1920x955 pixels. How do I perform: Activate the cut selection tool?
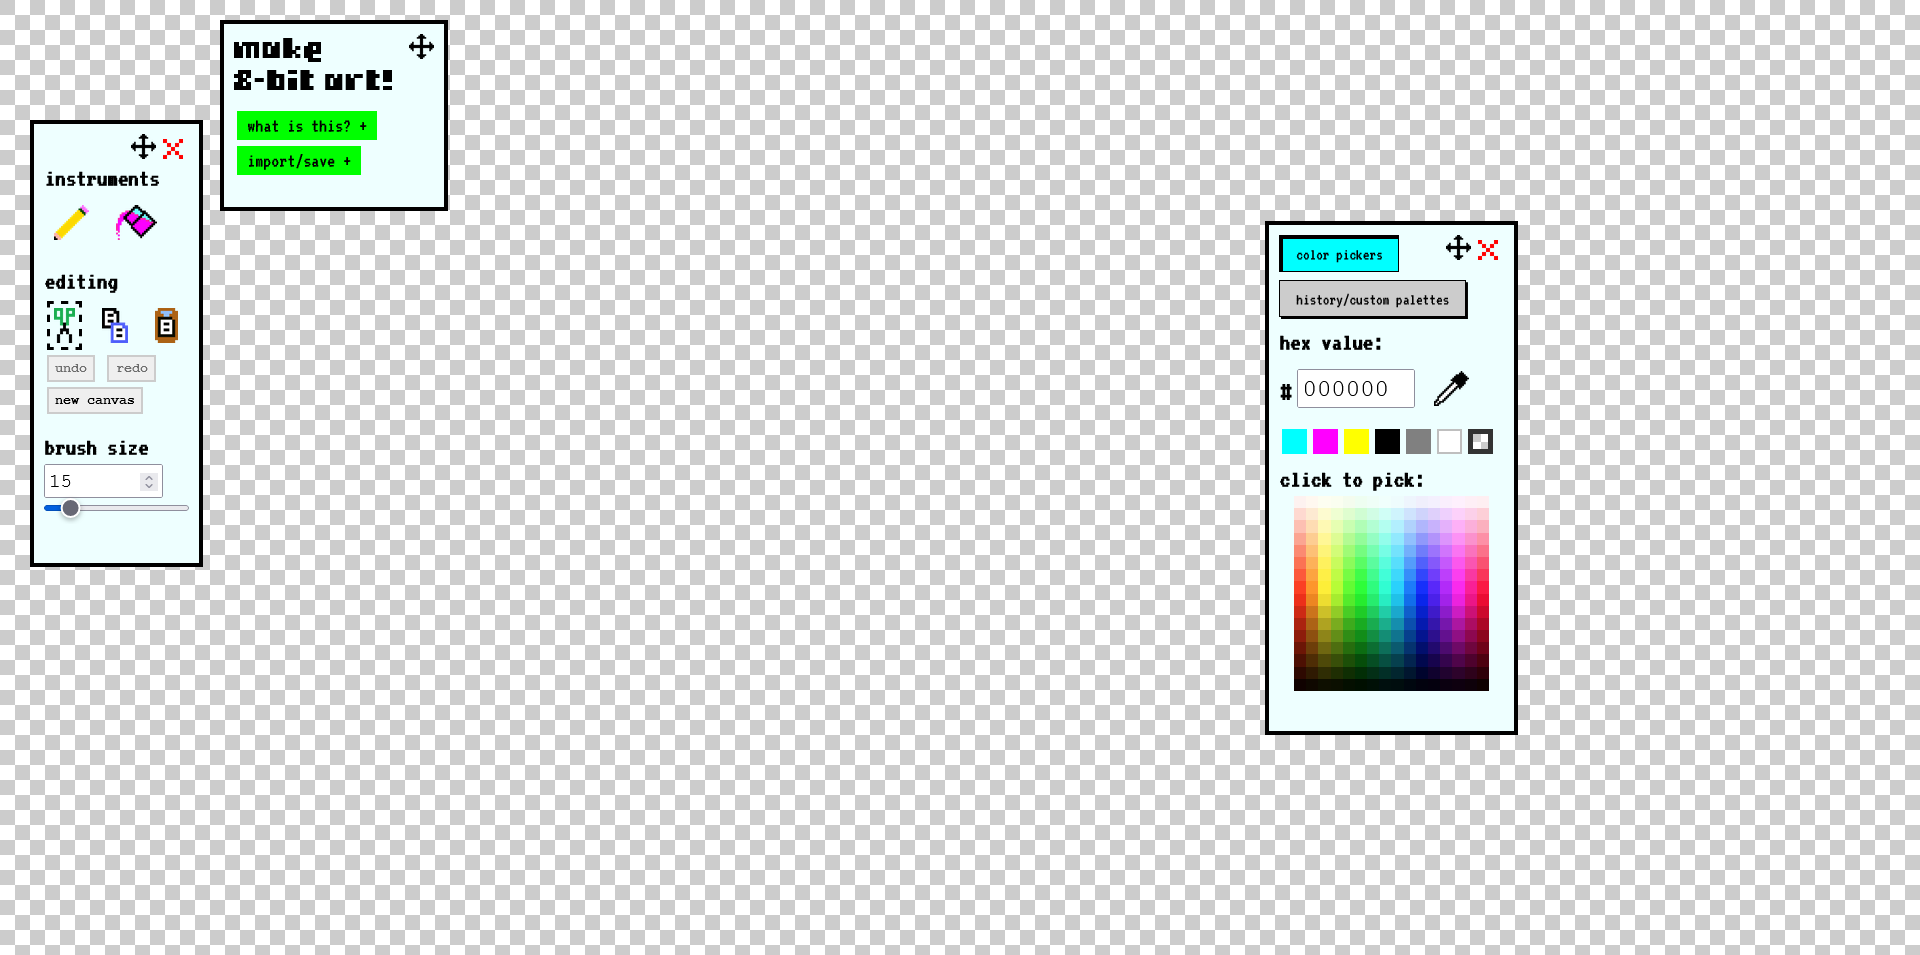(x=65, y=325)
